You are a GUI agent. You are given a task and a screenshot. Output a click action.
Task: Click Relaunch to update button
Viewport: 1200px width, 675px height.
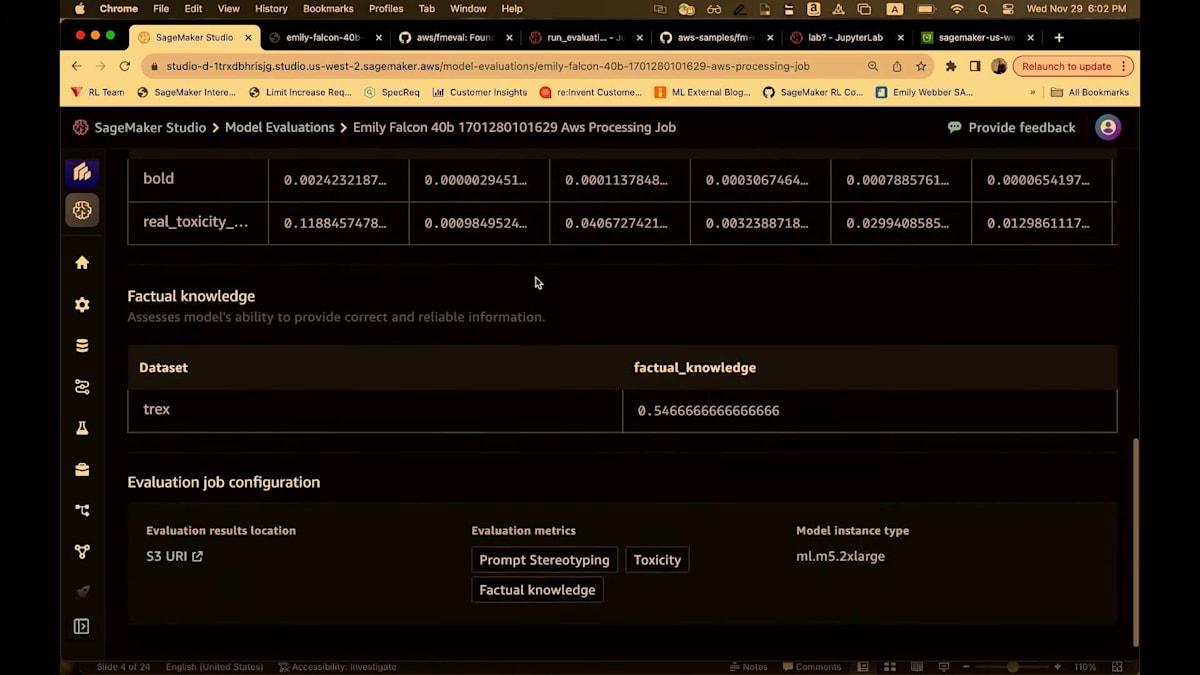click(x=1073, y=66)
